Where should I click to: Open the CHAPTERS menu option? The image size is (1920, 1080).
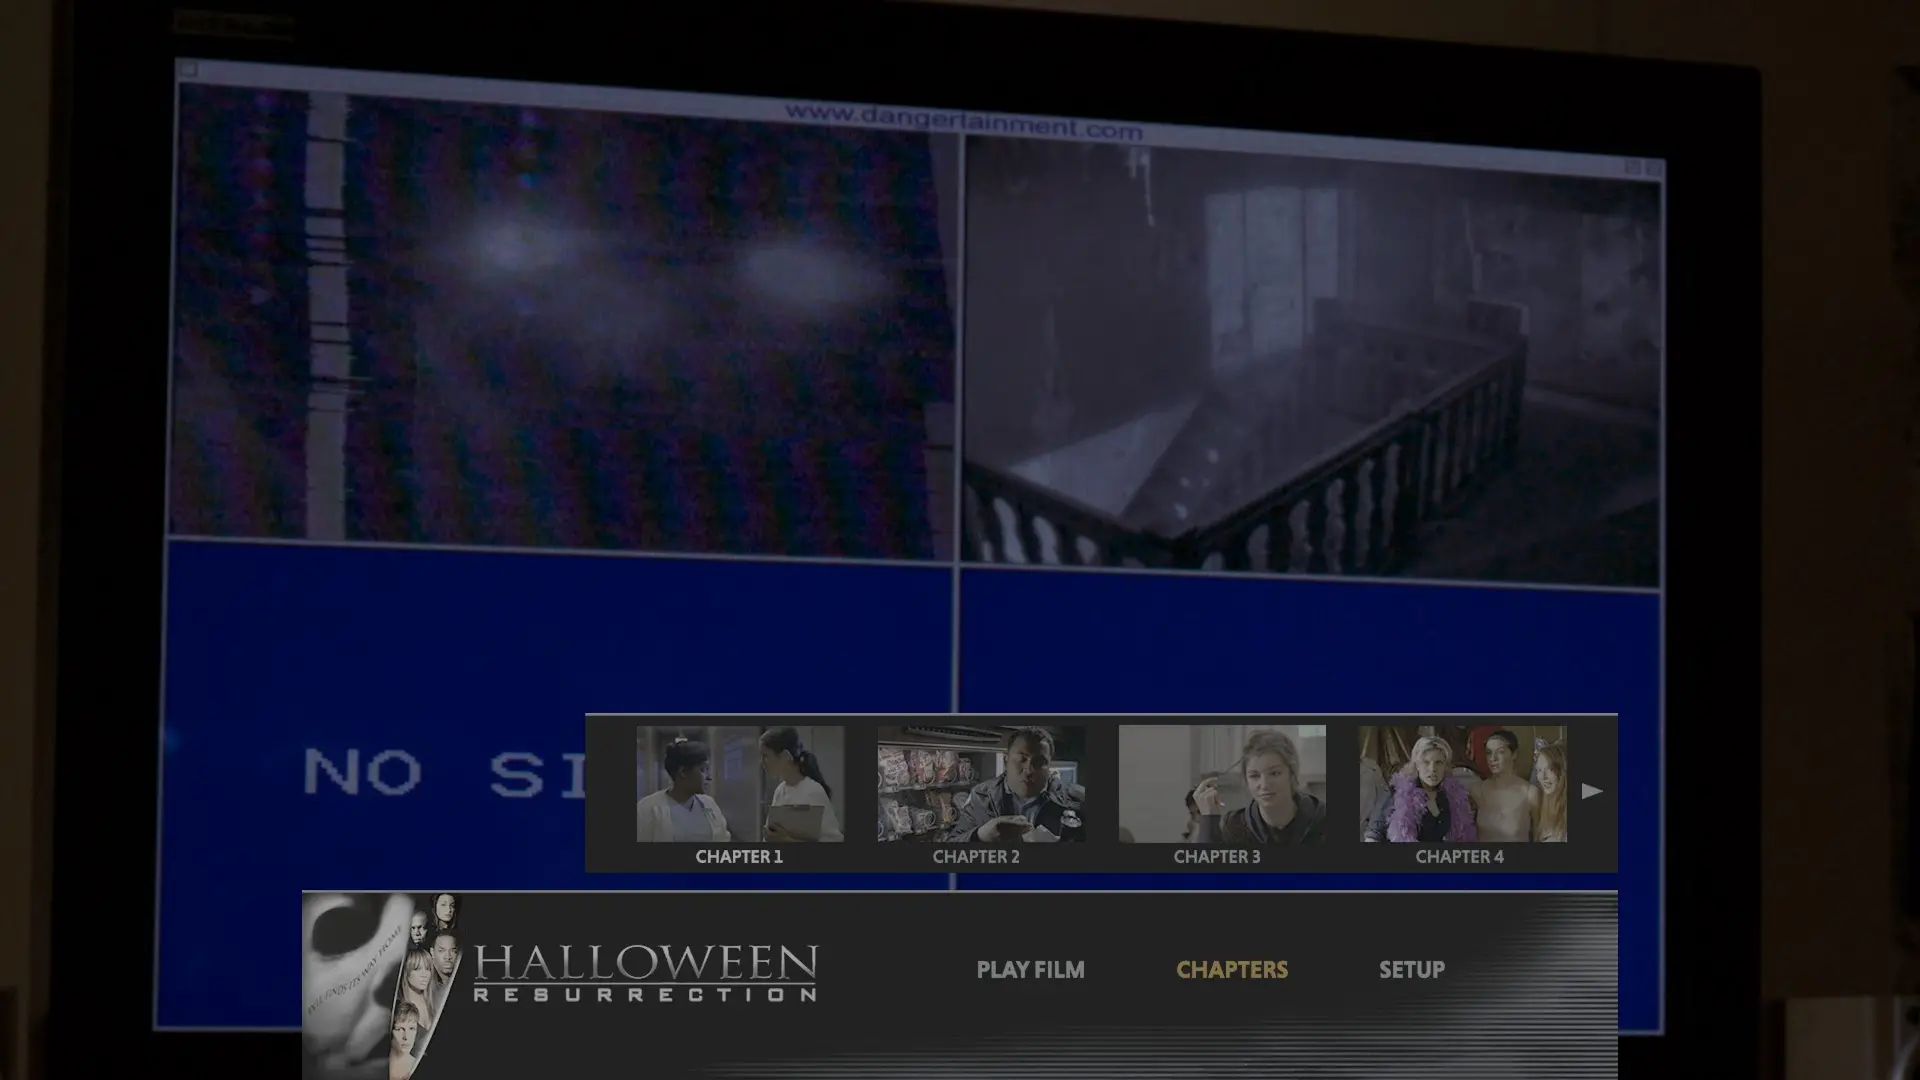click(x=1231, y=969)
